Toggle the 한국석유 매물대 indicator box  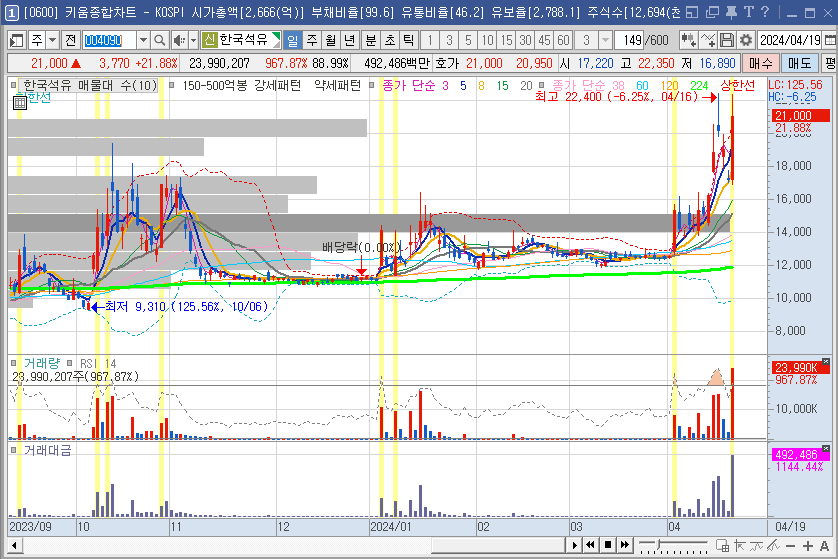(13, 85)
